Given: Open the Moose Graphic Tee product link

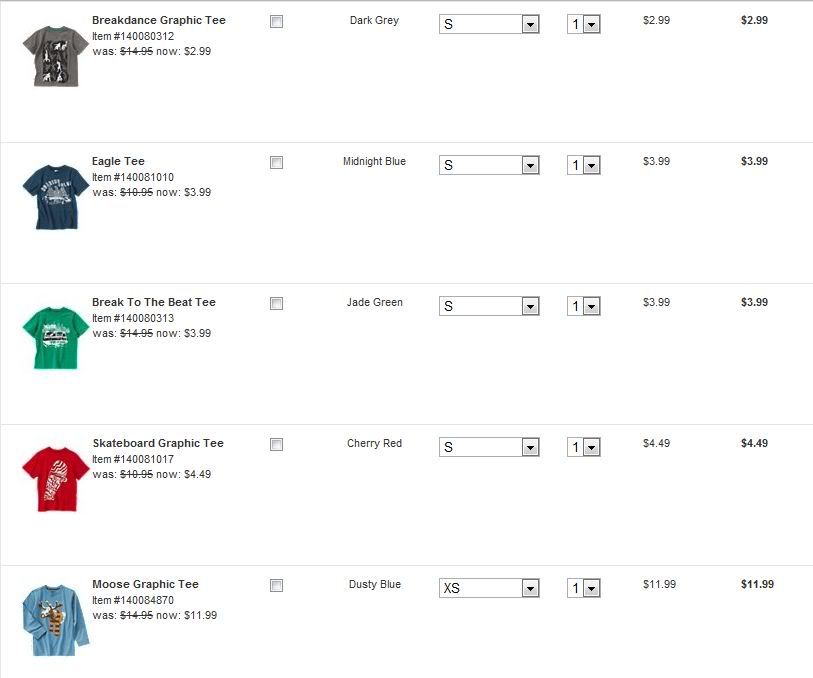Looking at the screenshot, I should coord(145,584).
